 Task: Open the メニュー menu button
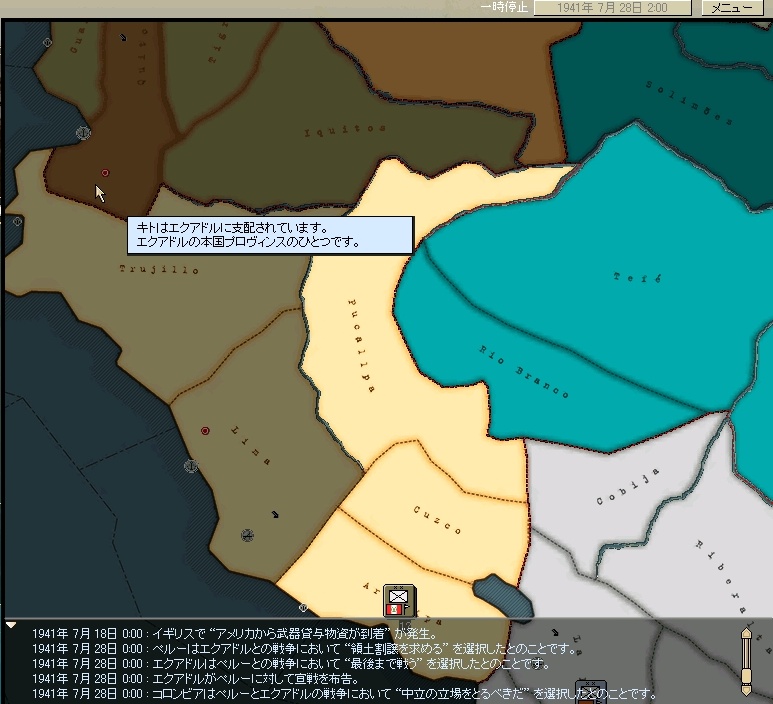point(732,7)
